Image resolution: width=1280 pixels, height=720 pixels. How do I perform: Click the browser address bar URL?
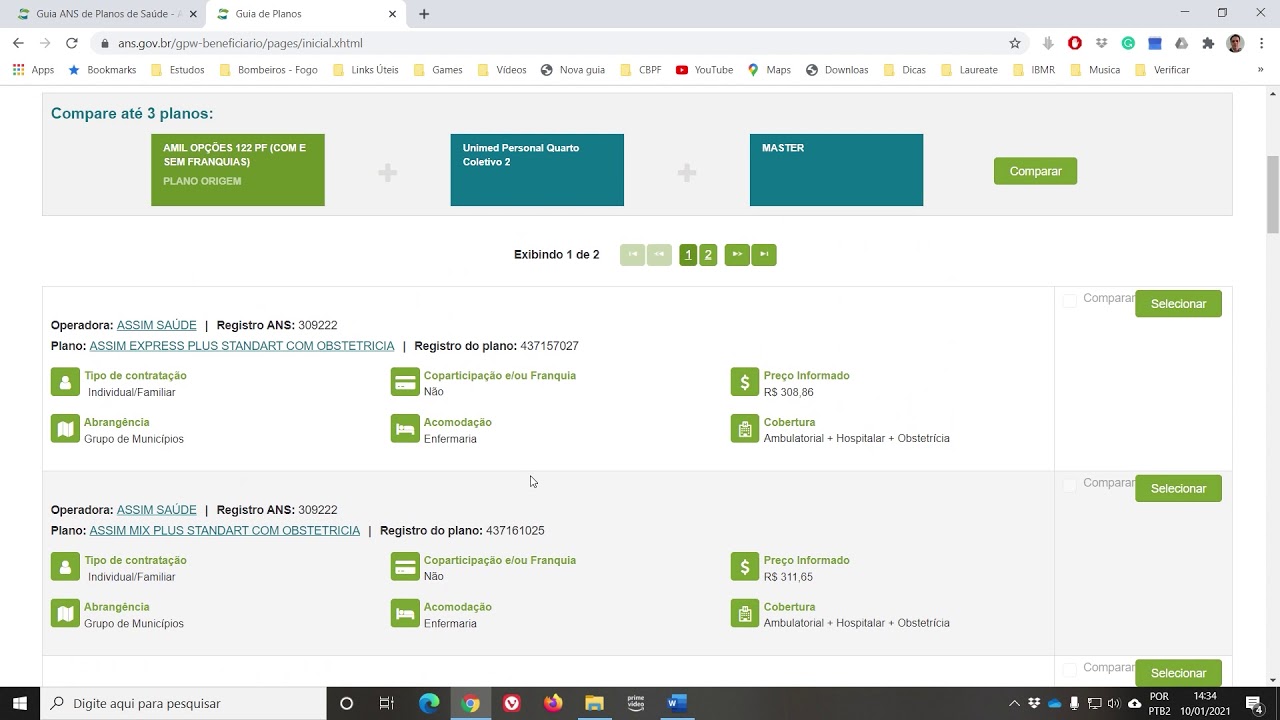pos(240,43)
